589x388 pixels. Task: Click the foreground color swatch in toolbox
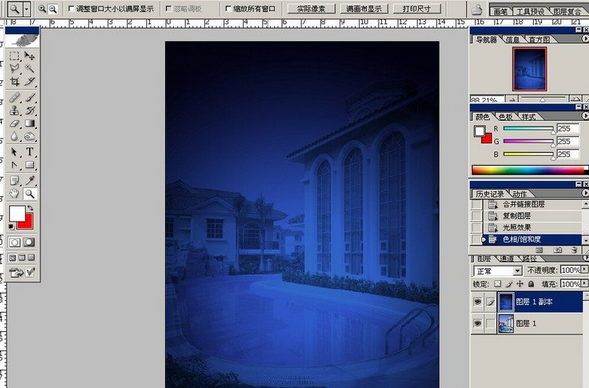coord(17,213)
